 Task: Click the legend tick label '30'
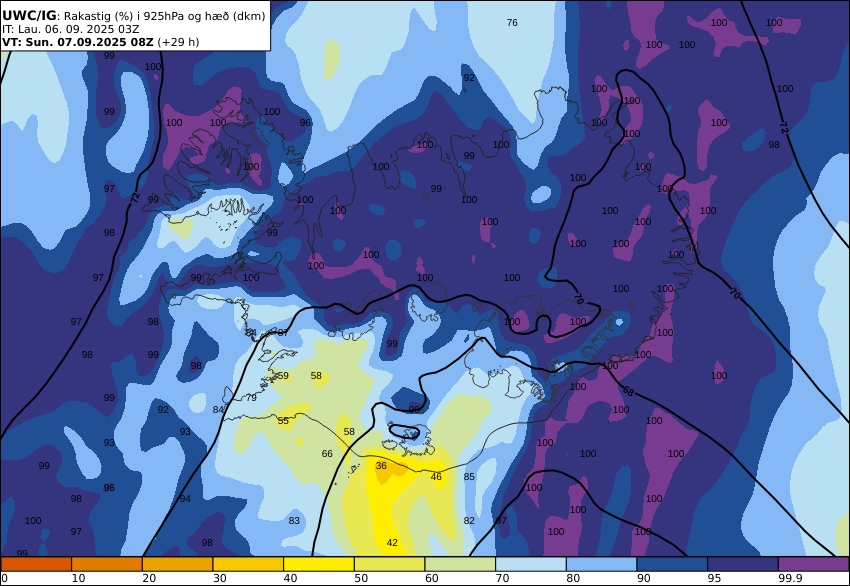tap(220, 578)
